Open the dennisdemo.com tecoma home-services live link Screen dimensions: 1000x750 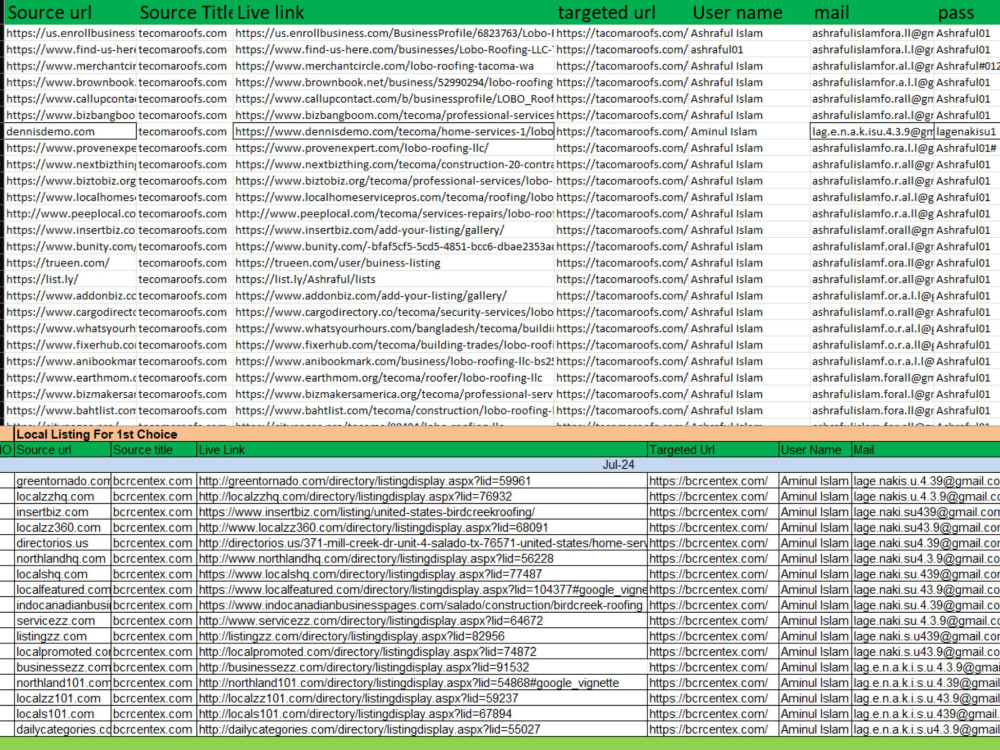pos(393,131)
